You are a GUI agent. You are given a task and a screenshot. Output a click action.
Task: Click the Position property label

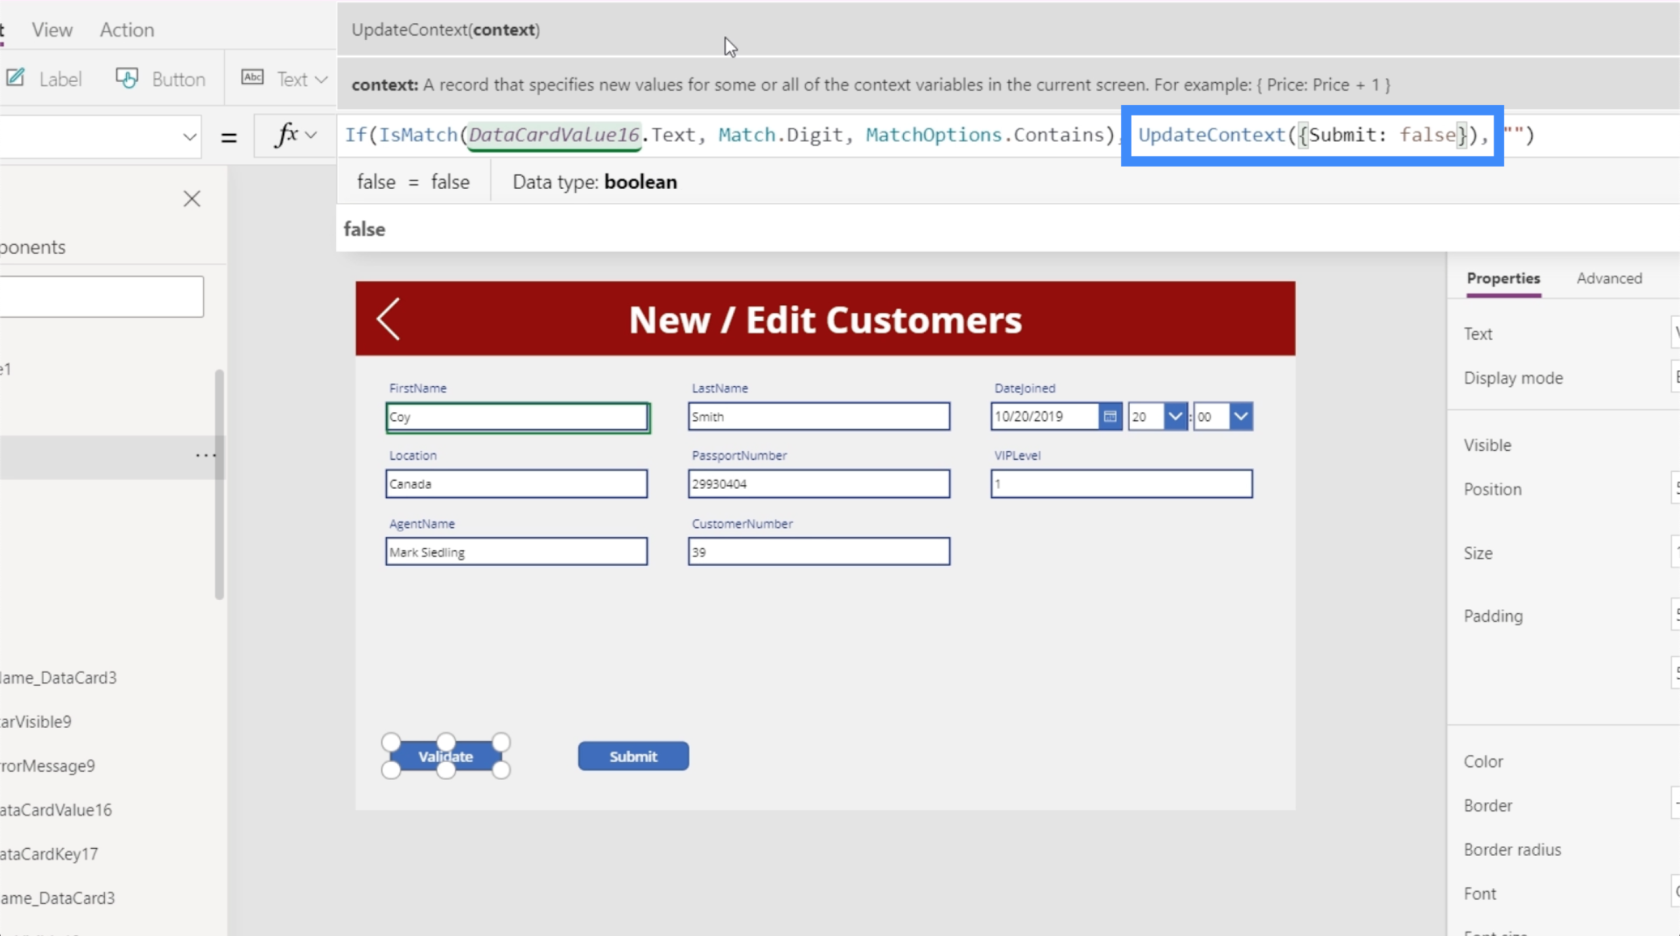(x=1492, y=490)
